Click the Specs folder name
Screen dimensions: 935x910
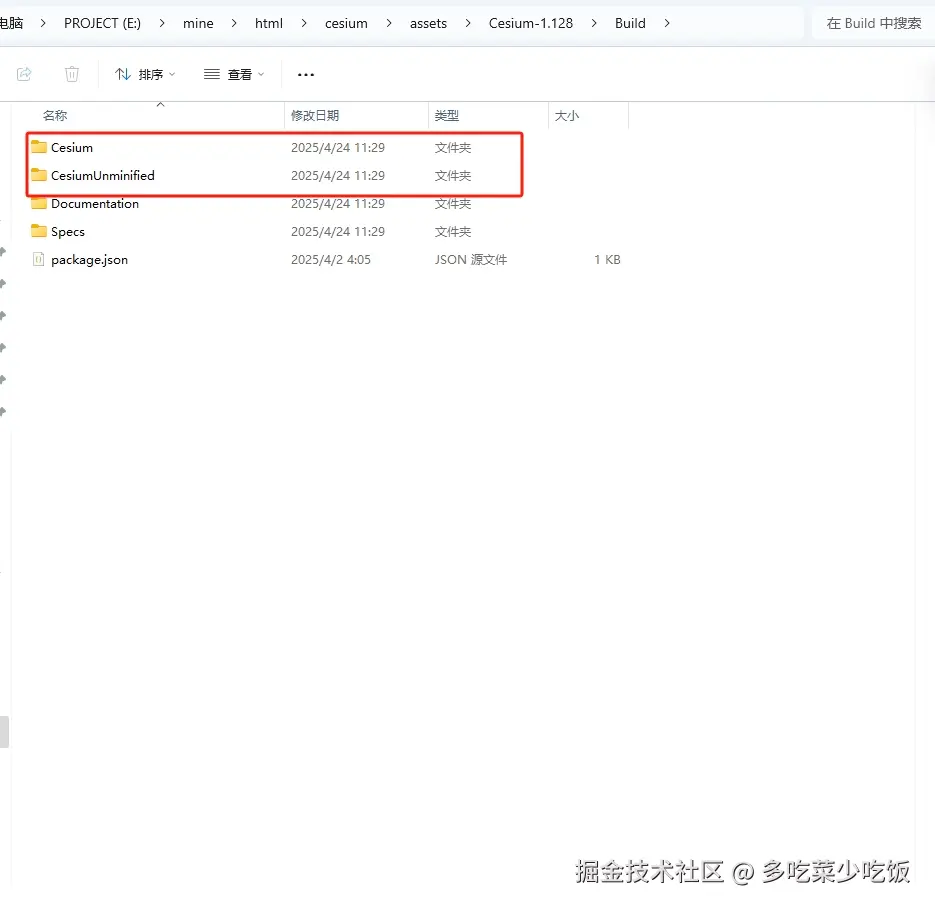pyautogui.click(x=67, y=231)
